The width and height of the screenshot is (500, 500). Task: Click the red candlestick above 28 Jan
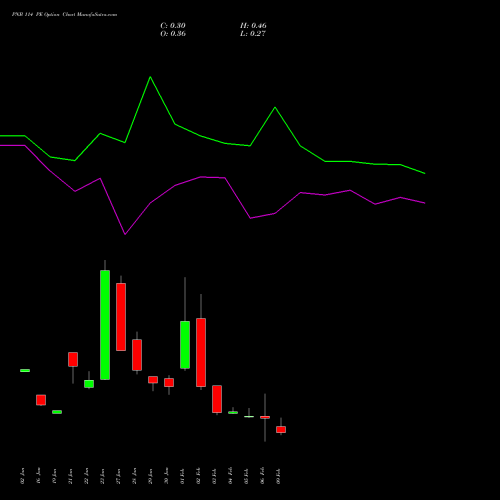(137, 355)
